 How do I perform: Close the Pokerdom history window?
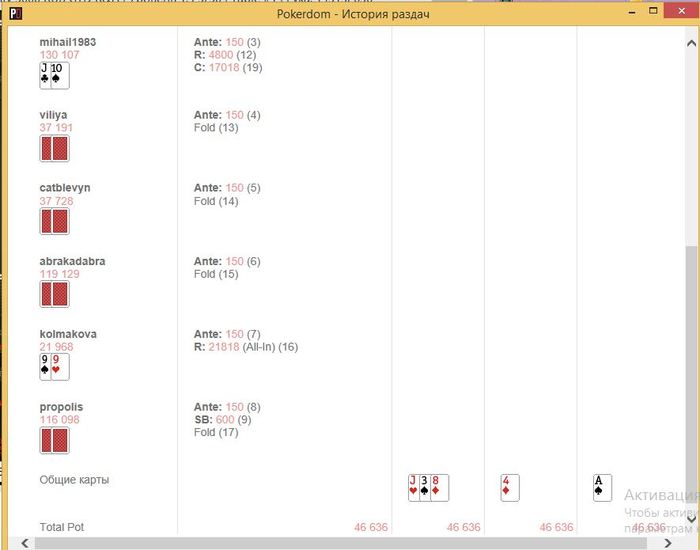coord(681,11)
